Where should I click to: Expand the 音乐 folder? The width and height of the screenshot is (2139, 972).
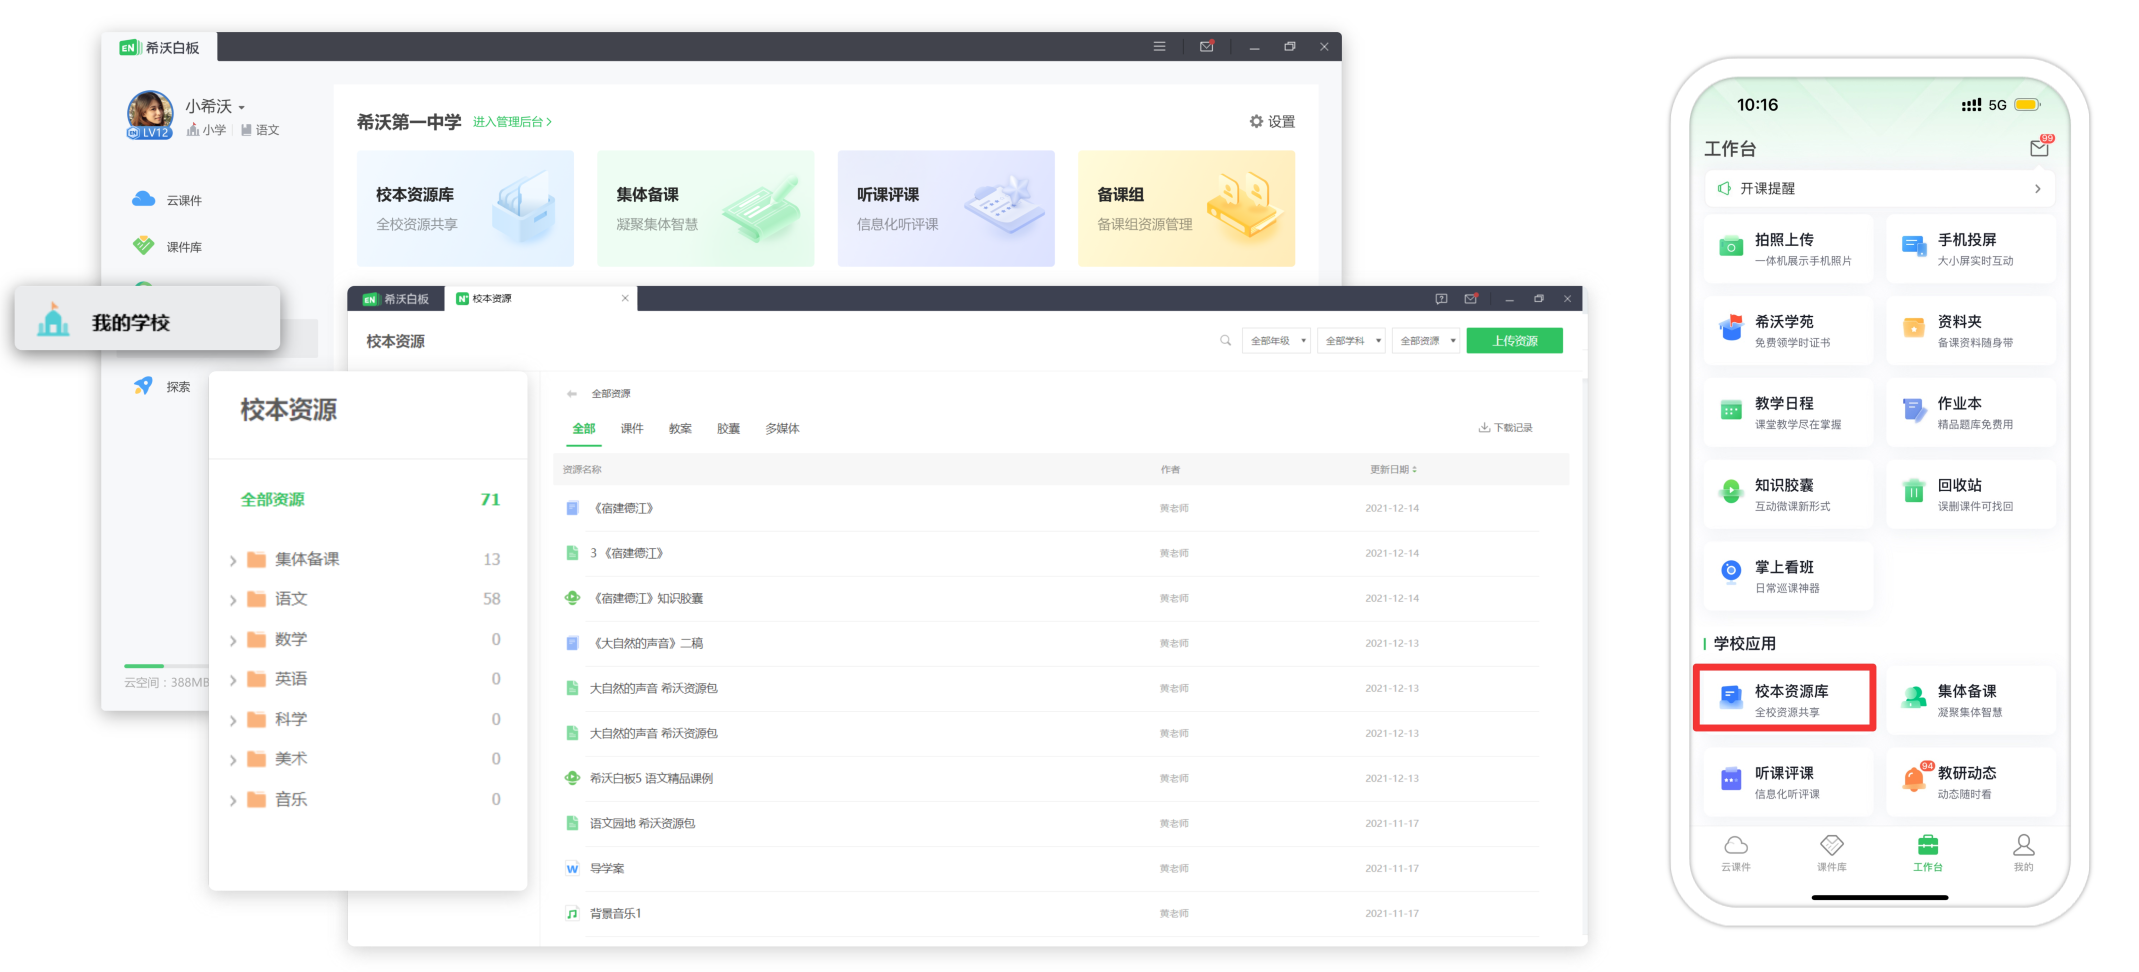pos(233,800)
